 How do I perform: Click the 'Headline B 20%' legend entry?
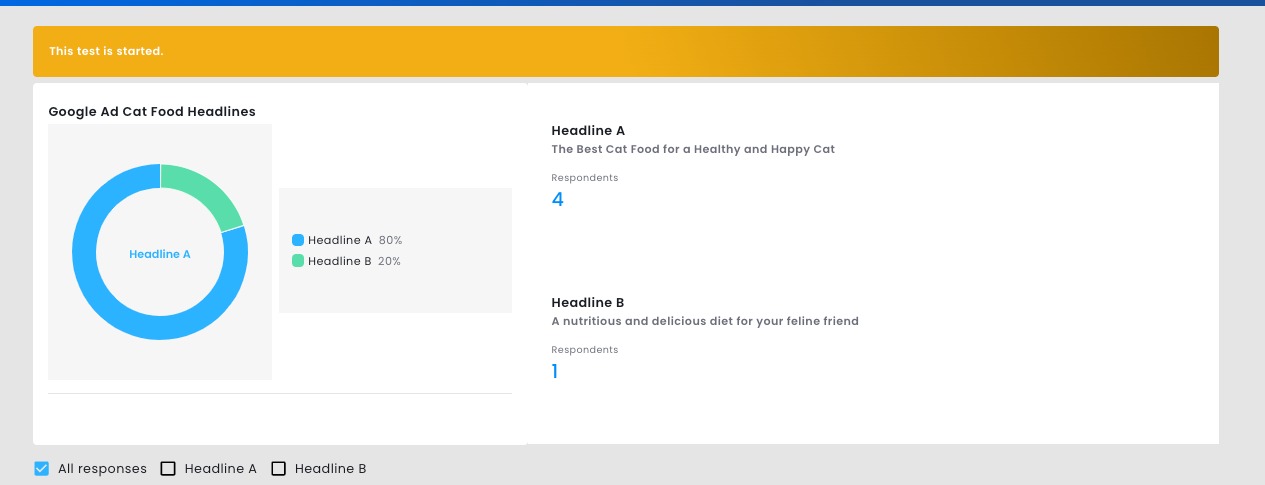tap(347, 261)
